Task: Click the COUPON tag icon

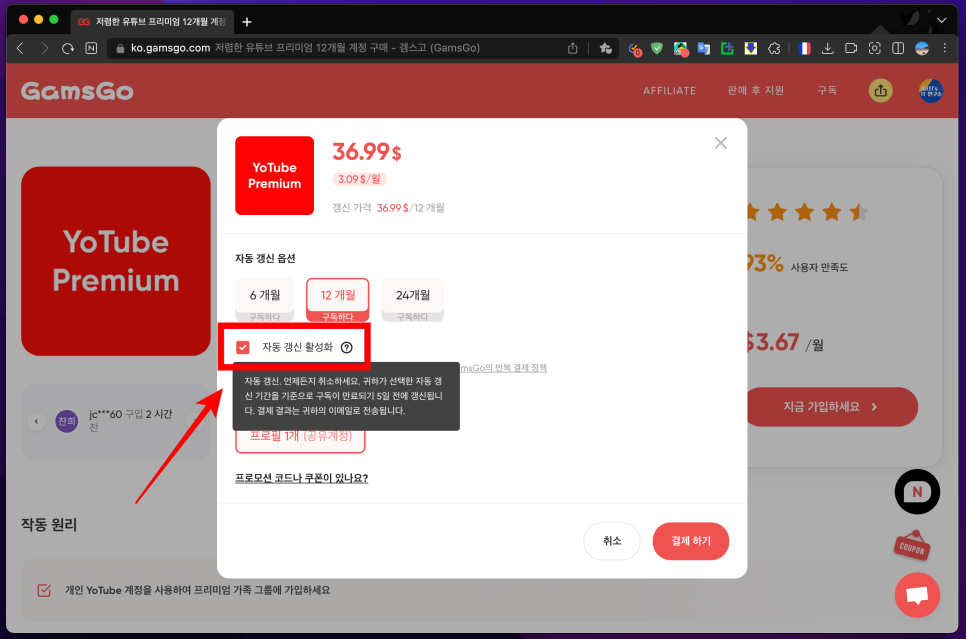Action: pyautogui.click(x=912, y=545)
